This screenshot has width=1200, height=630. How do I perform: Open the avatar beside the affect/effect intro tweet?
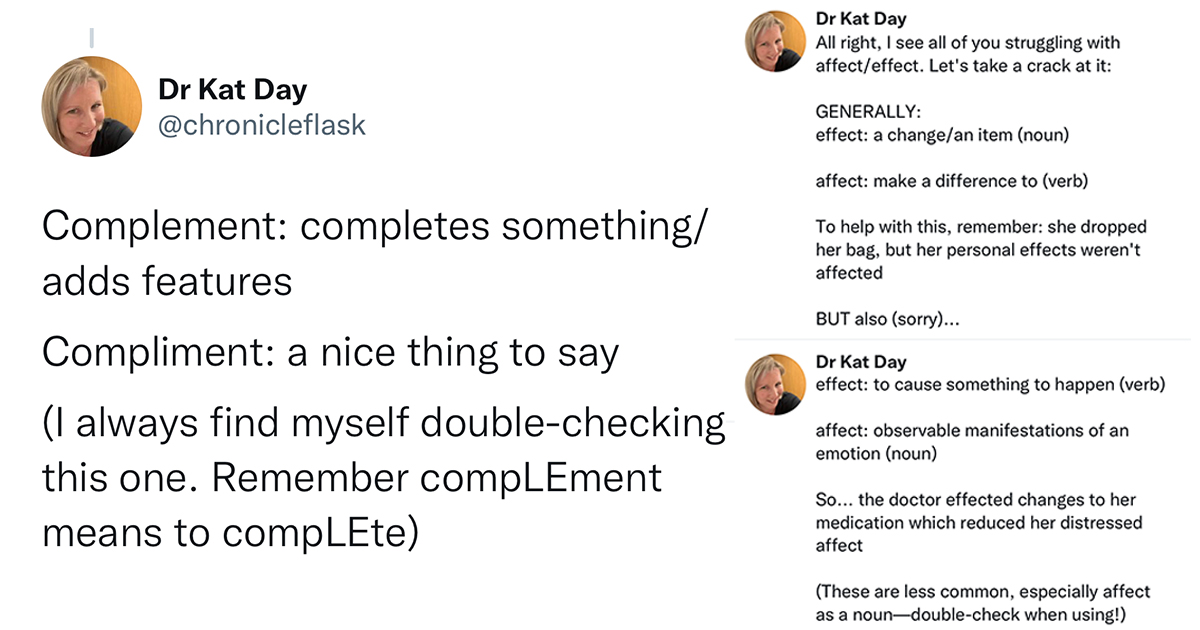pos(775,43)
